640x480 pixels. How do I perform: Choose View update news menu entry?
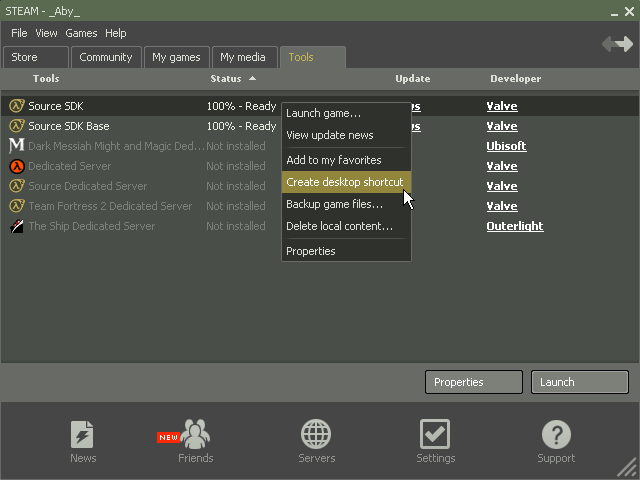(x=346, y=136)
